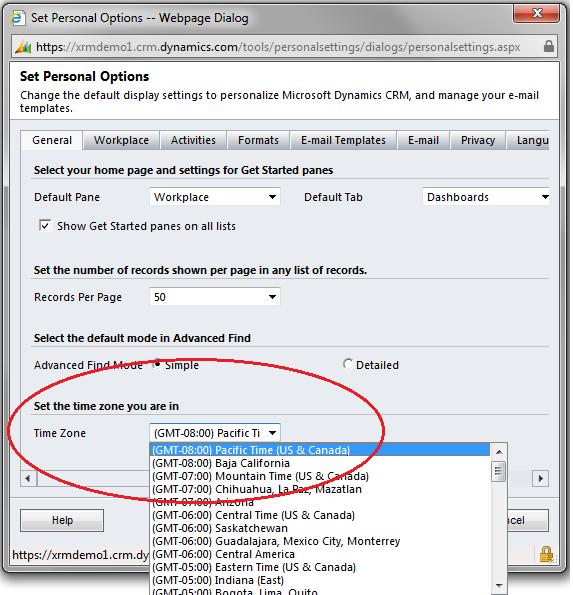
Task: Select Central Time (US & Canada)
Action: click(x=320, y=515)
